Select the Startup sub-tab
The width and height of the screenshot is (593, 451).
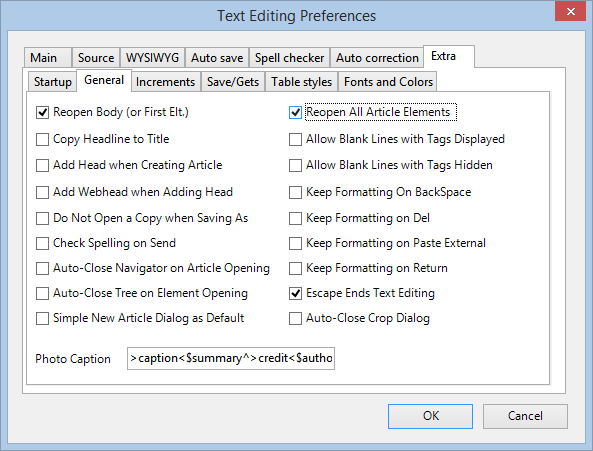(x=53, y=82)
